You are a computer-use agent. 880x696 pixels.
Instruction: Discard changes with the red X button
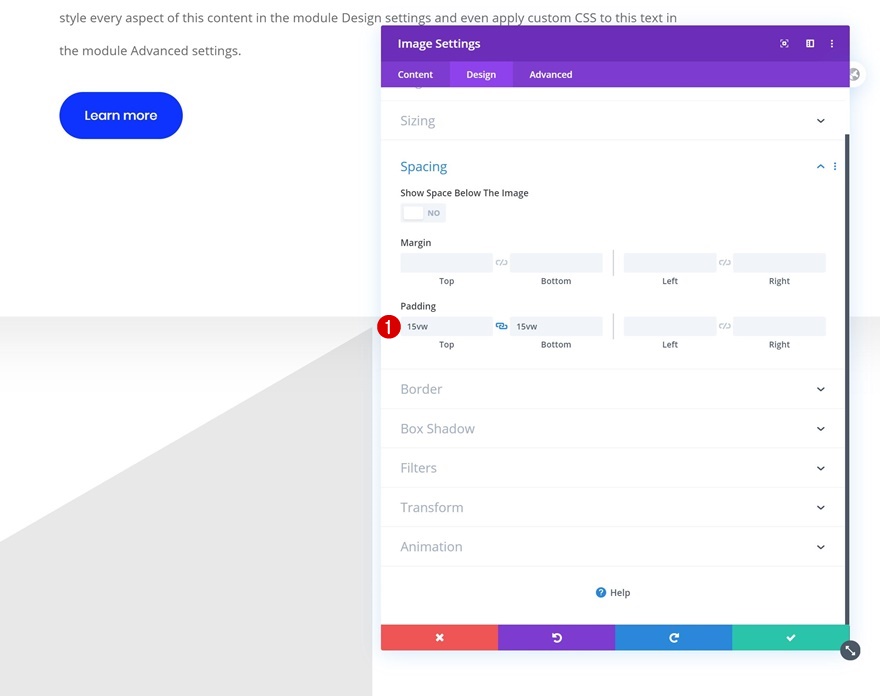pyautogui.click(x=439, y=638)
